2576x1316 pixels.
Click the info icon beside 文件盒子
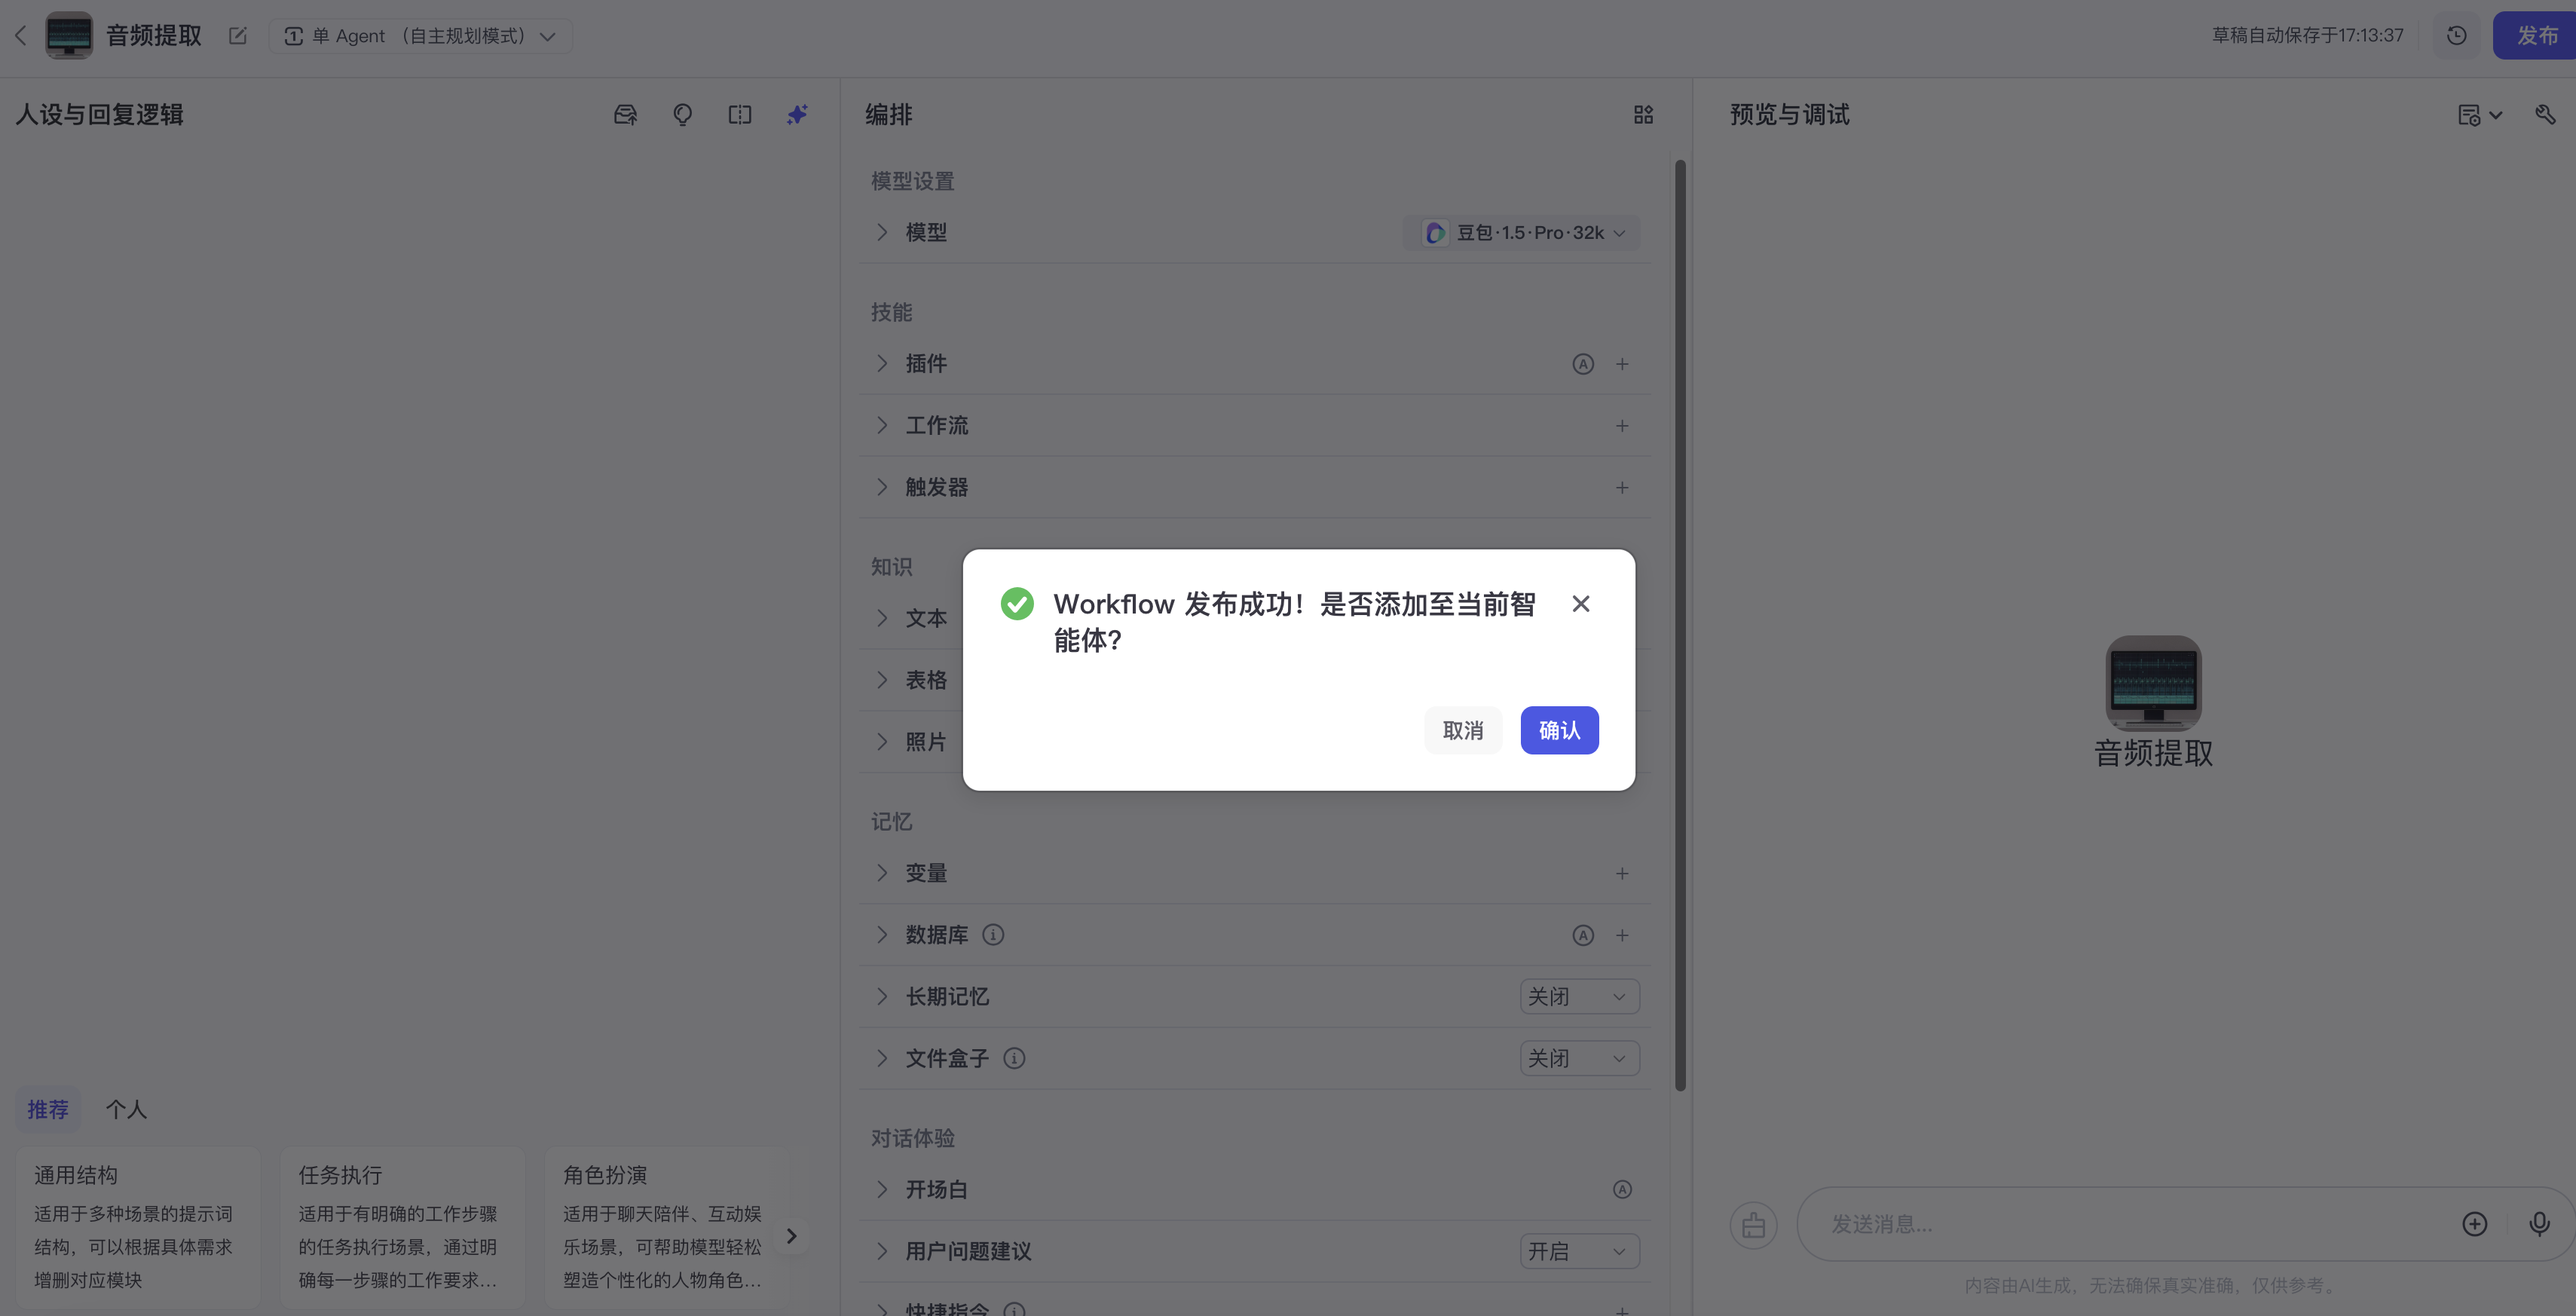1014,1059
